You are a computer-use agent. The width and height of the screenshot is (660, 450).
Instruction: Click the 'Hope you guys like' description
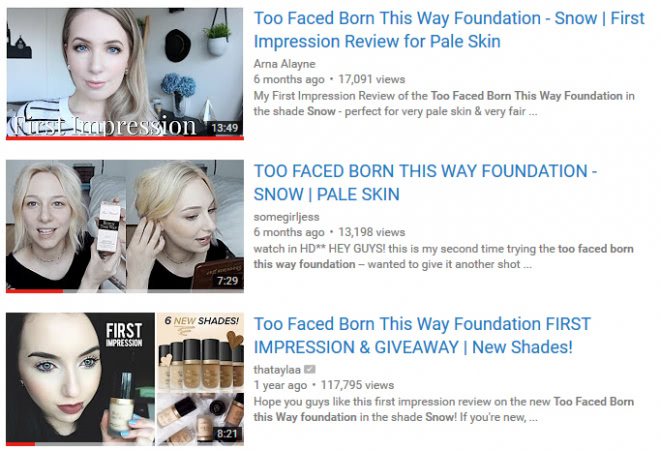[x=443, y=409]
